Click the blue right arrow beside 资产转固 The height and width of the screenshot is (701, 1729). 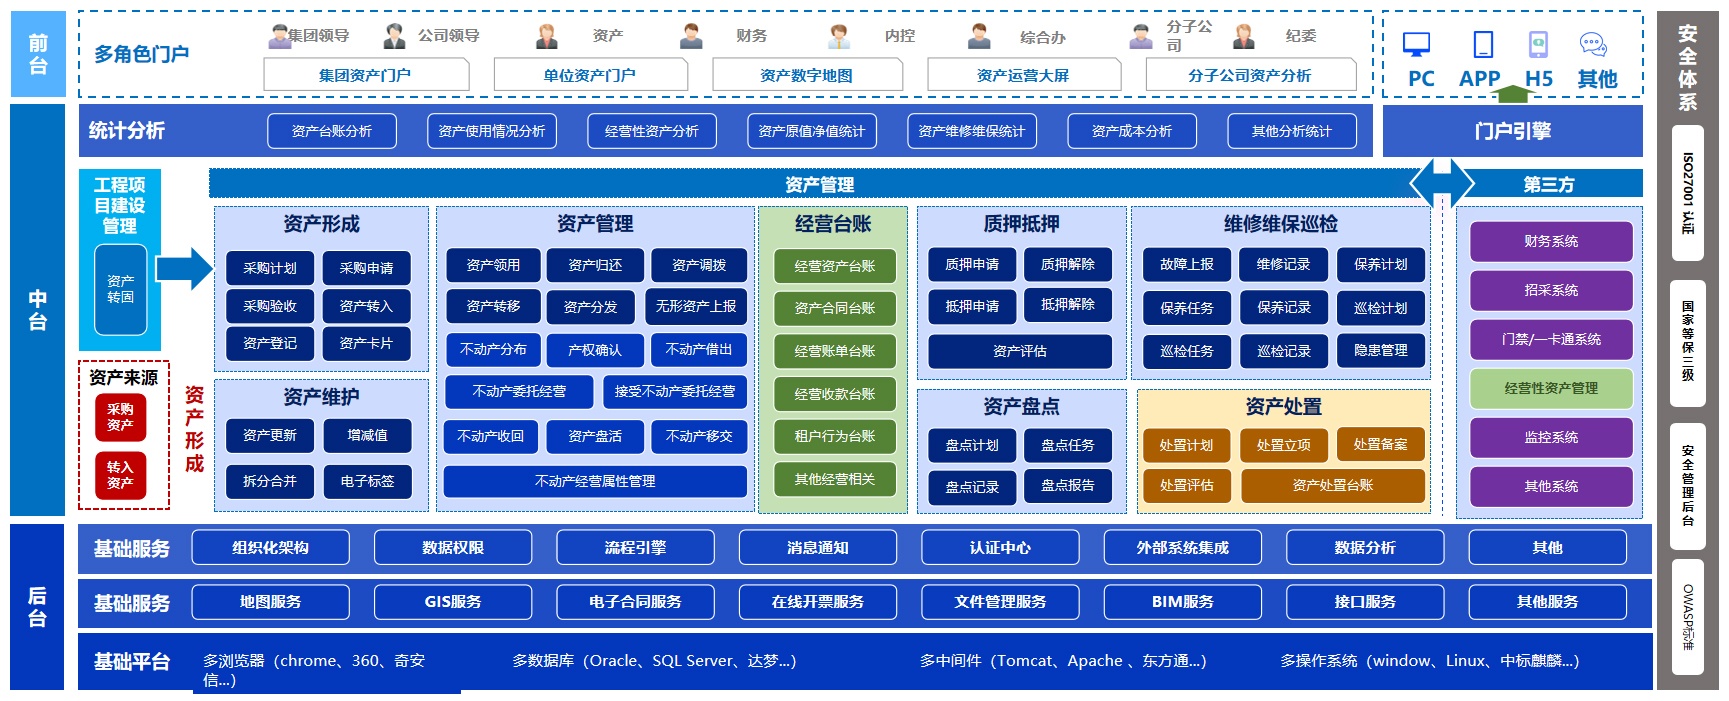(185, 268)
